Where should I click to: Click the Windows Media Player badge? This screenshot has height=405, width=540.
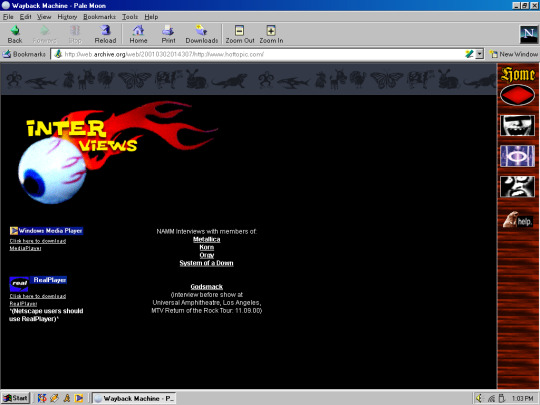(x=46, y=231)
